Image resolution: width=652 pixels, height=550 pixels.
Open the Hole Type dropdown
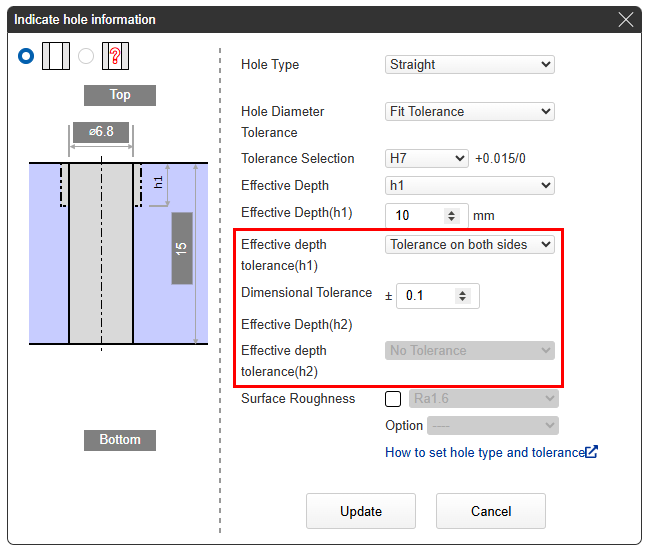(x=469, y=65)
